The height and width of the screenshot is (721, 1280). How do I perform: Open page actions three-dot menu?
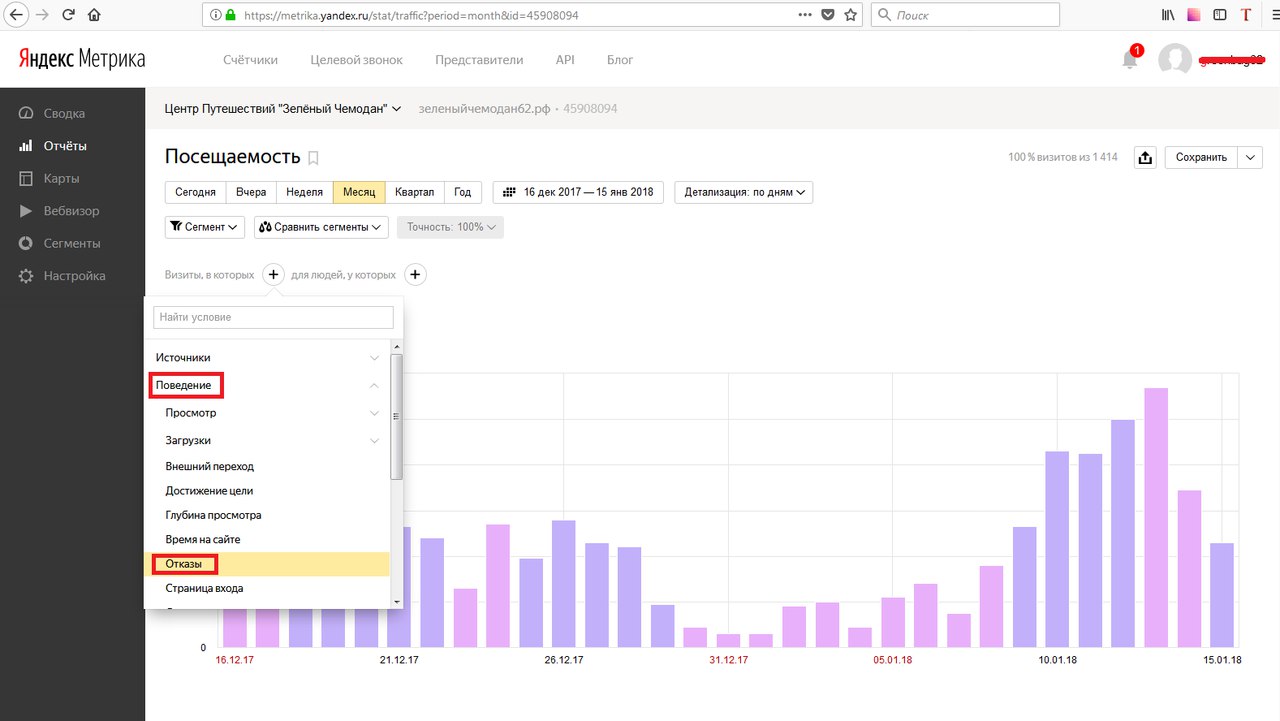tap(805, 15)
